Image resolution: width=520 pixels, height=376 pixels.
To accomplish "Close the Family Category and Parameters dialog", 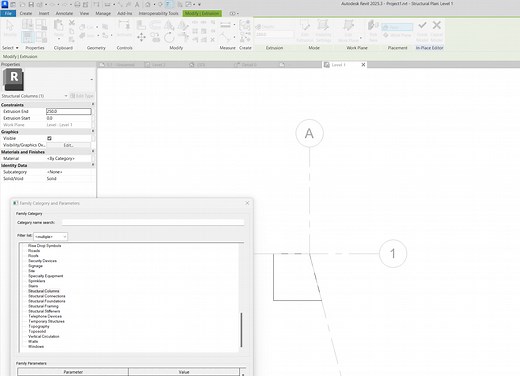I will [x=247, y=203].
